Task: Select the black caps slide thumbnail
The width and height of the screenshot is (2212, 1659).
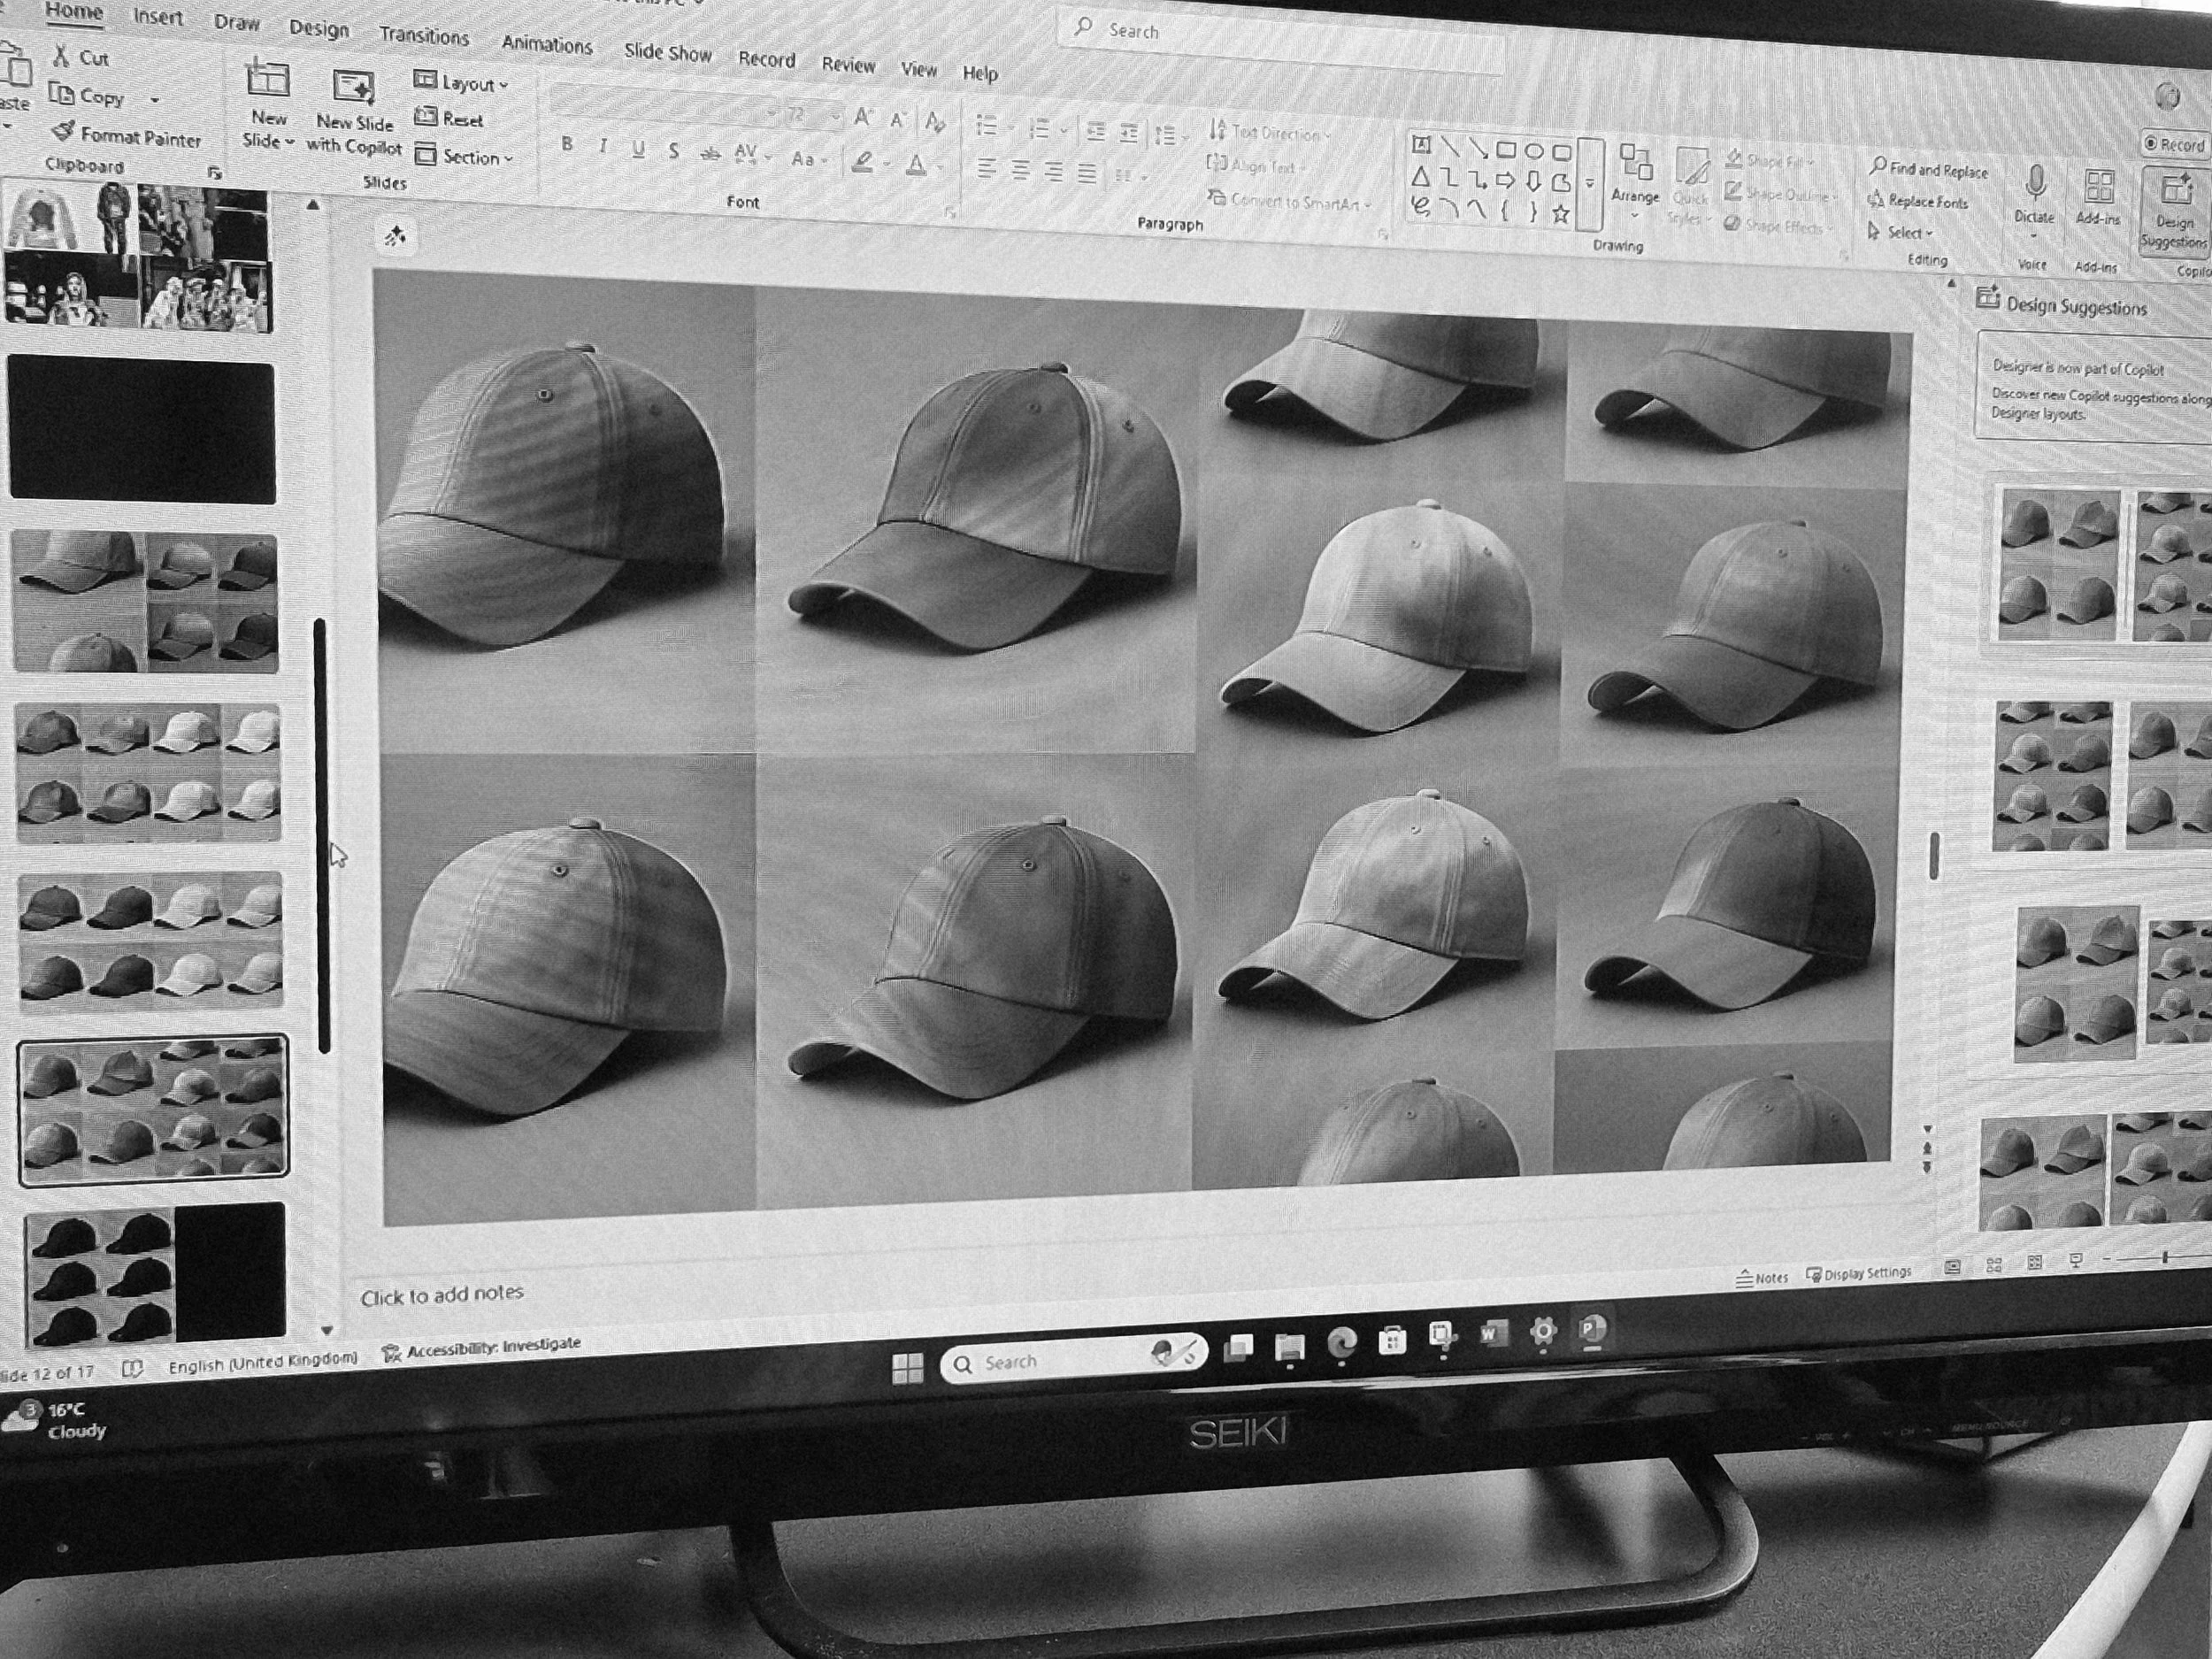Action: (x=155, y=1272)
